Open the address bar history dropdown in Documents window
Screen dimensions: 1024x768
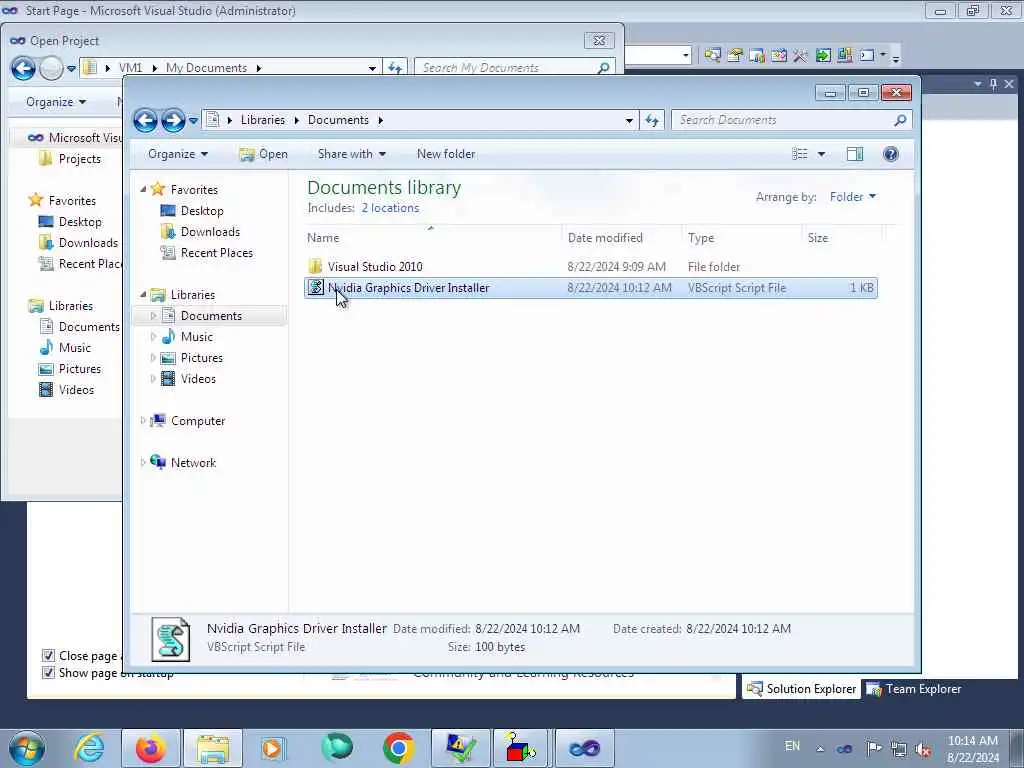[x=629, y=120]
